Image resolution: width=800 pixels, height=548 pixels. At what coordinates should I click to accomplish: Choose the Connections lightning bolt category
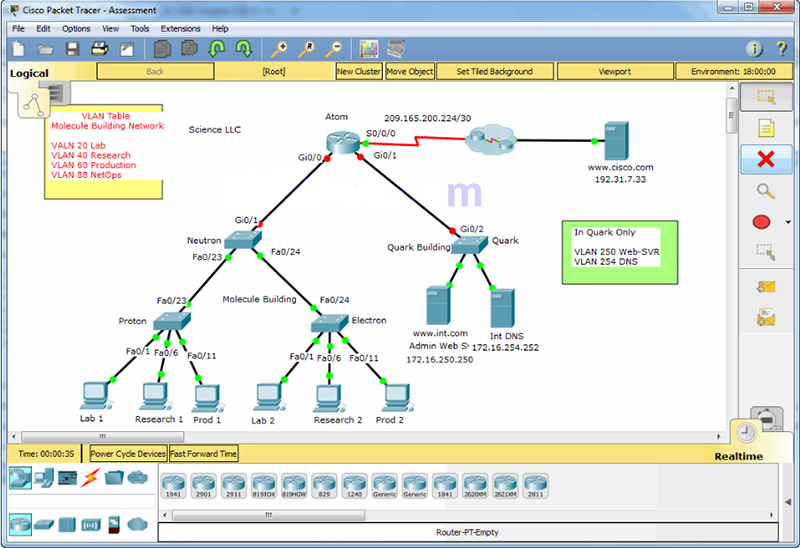(x=91, y=478)
